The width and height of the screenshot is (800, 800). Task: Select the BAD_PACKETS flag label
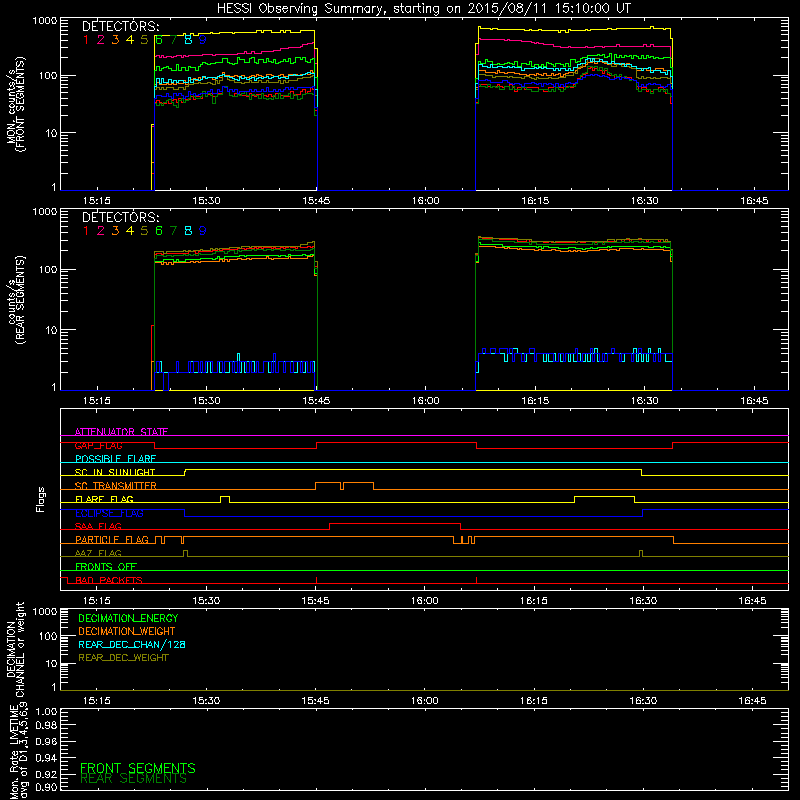(109, 580)
